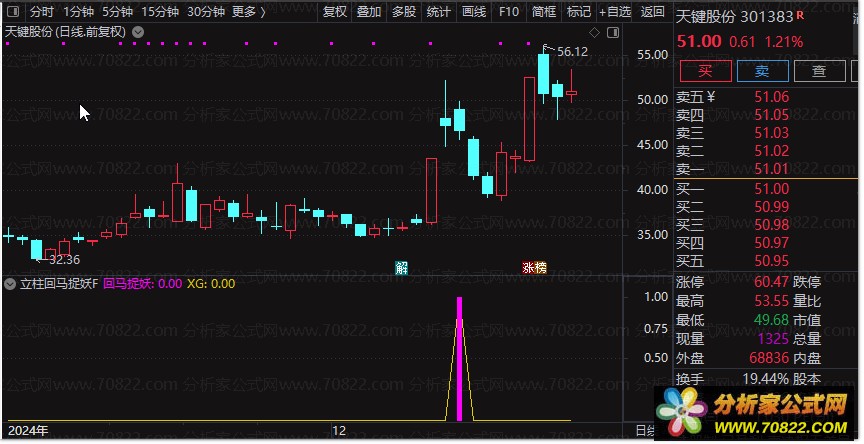Click the stock title 天键股份 301383
Screen dimensions: 864x444
coord(734,17)
